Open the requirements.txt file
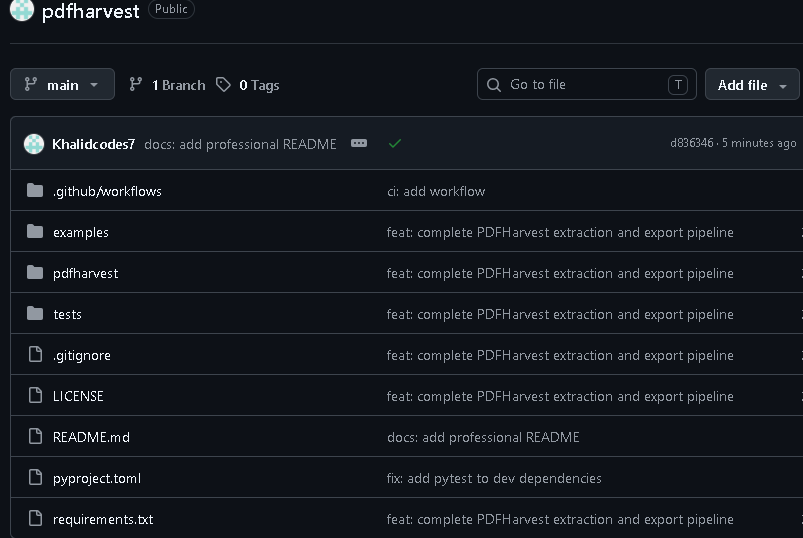The image size is (803, 538). click(x=103, y=520)
